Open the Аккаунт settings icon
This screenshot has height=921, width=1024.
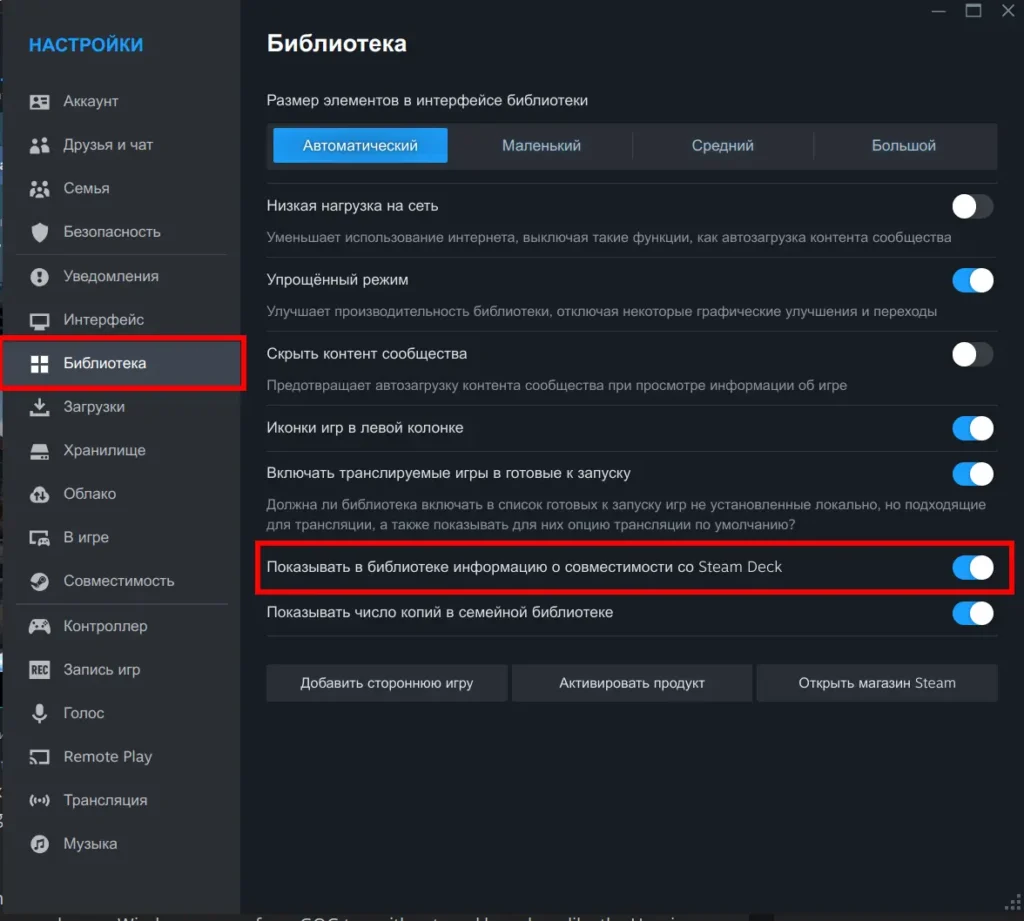[39, 101]
